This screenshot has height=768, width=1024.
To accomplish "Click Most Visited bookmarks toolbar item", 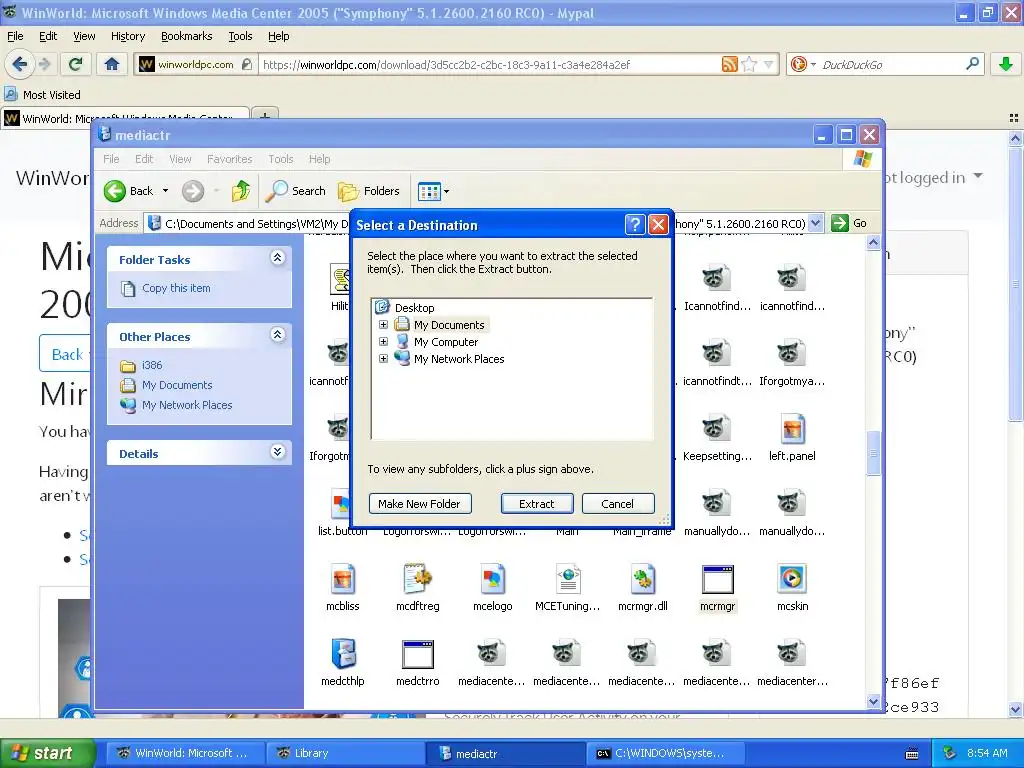I will pyautogui.click(x=43, y=95).
